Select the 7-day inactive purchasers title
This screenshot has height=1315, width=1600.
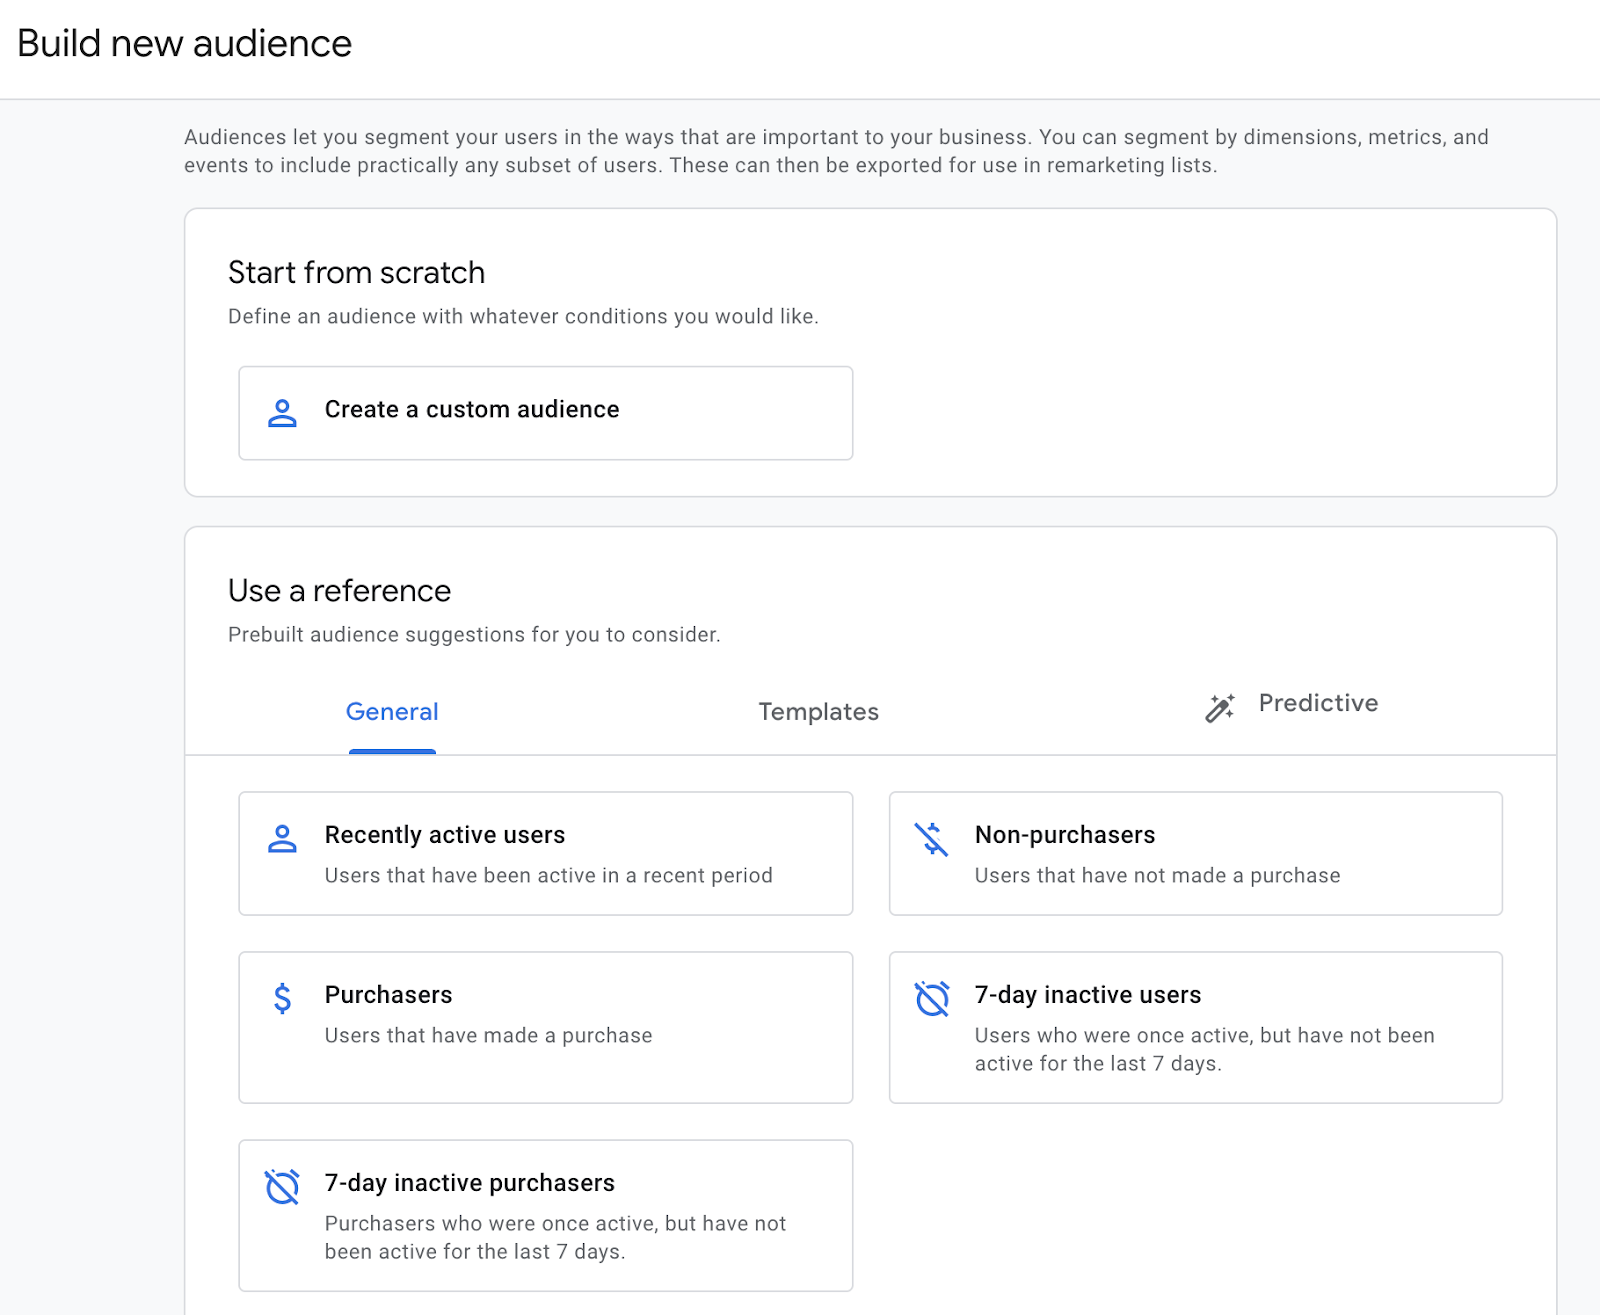[x=470, y=1183]
